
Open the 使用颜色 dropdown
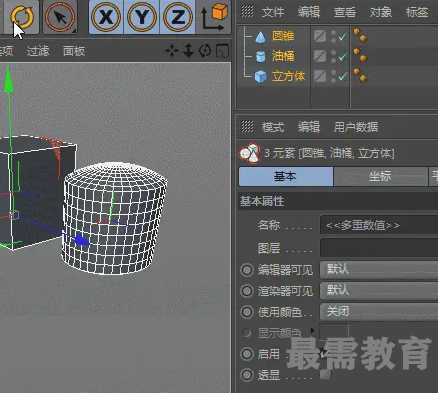(x=379, y=312)
